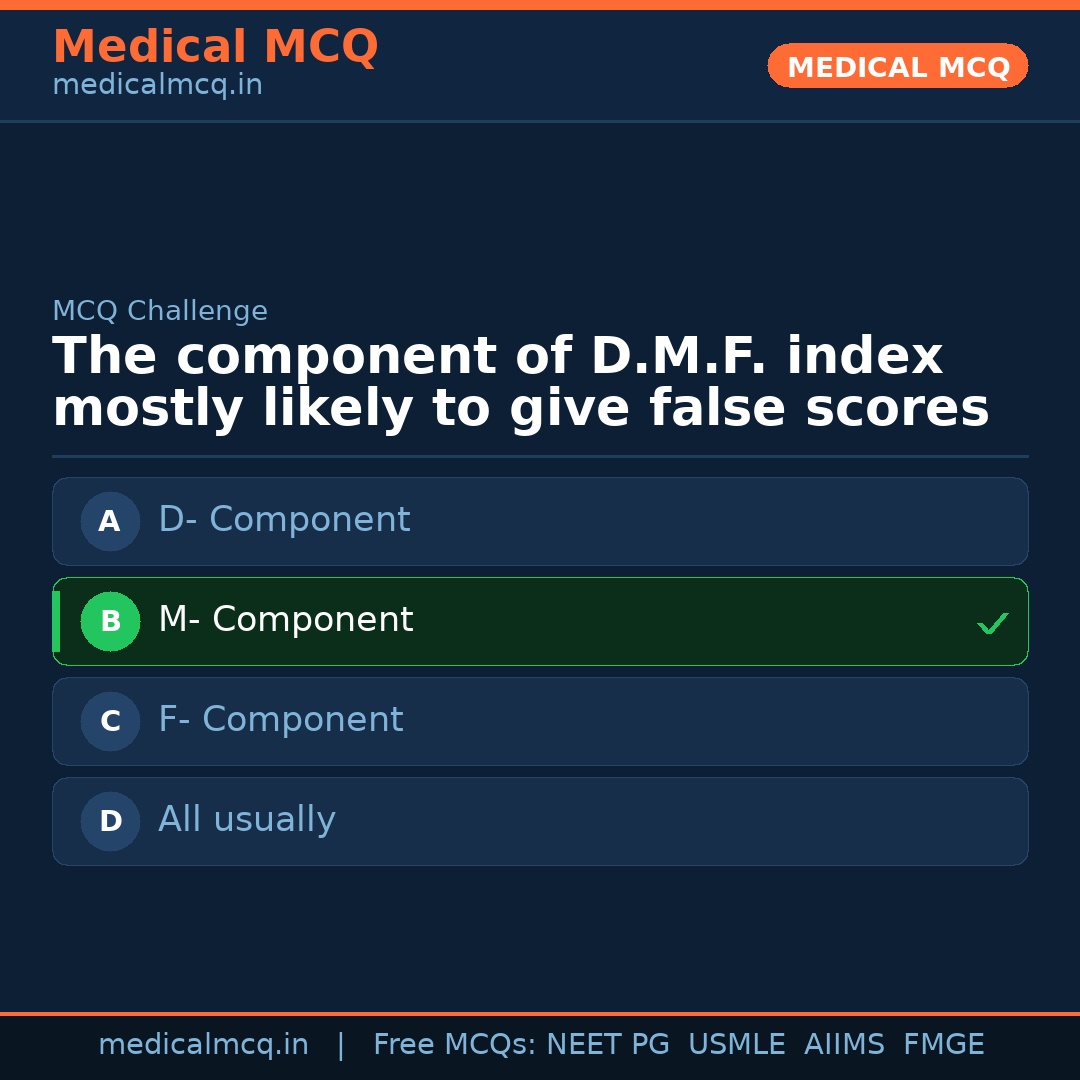
Task: Click the green B option circle icon
Action: [x=110, y=621]
